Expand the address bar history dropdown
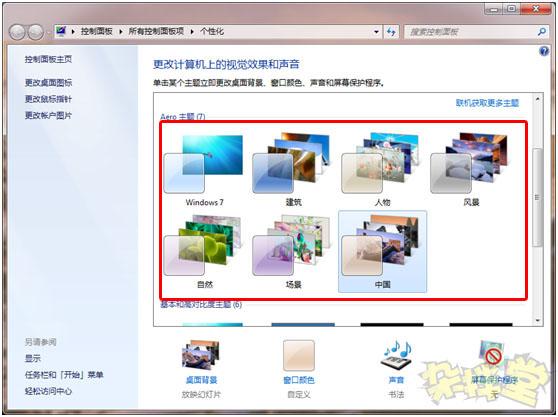The height and width of the screenshot is (417, 558). [x=376, y=32]
